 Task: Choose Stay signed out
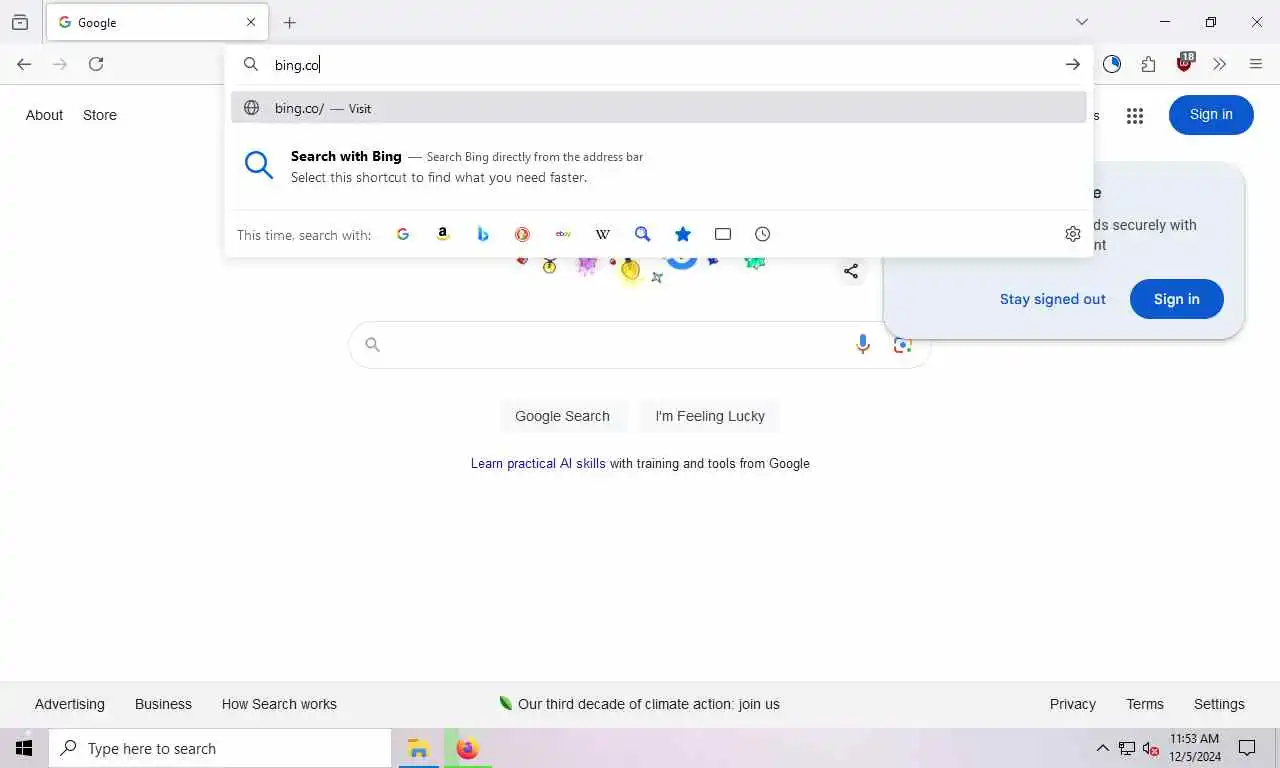tap(1053, 299)
